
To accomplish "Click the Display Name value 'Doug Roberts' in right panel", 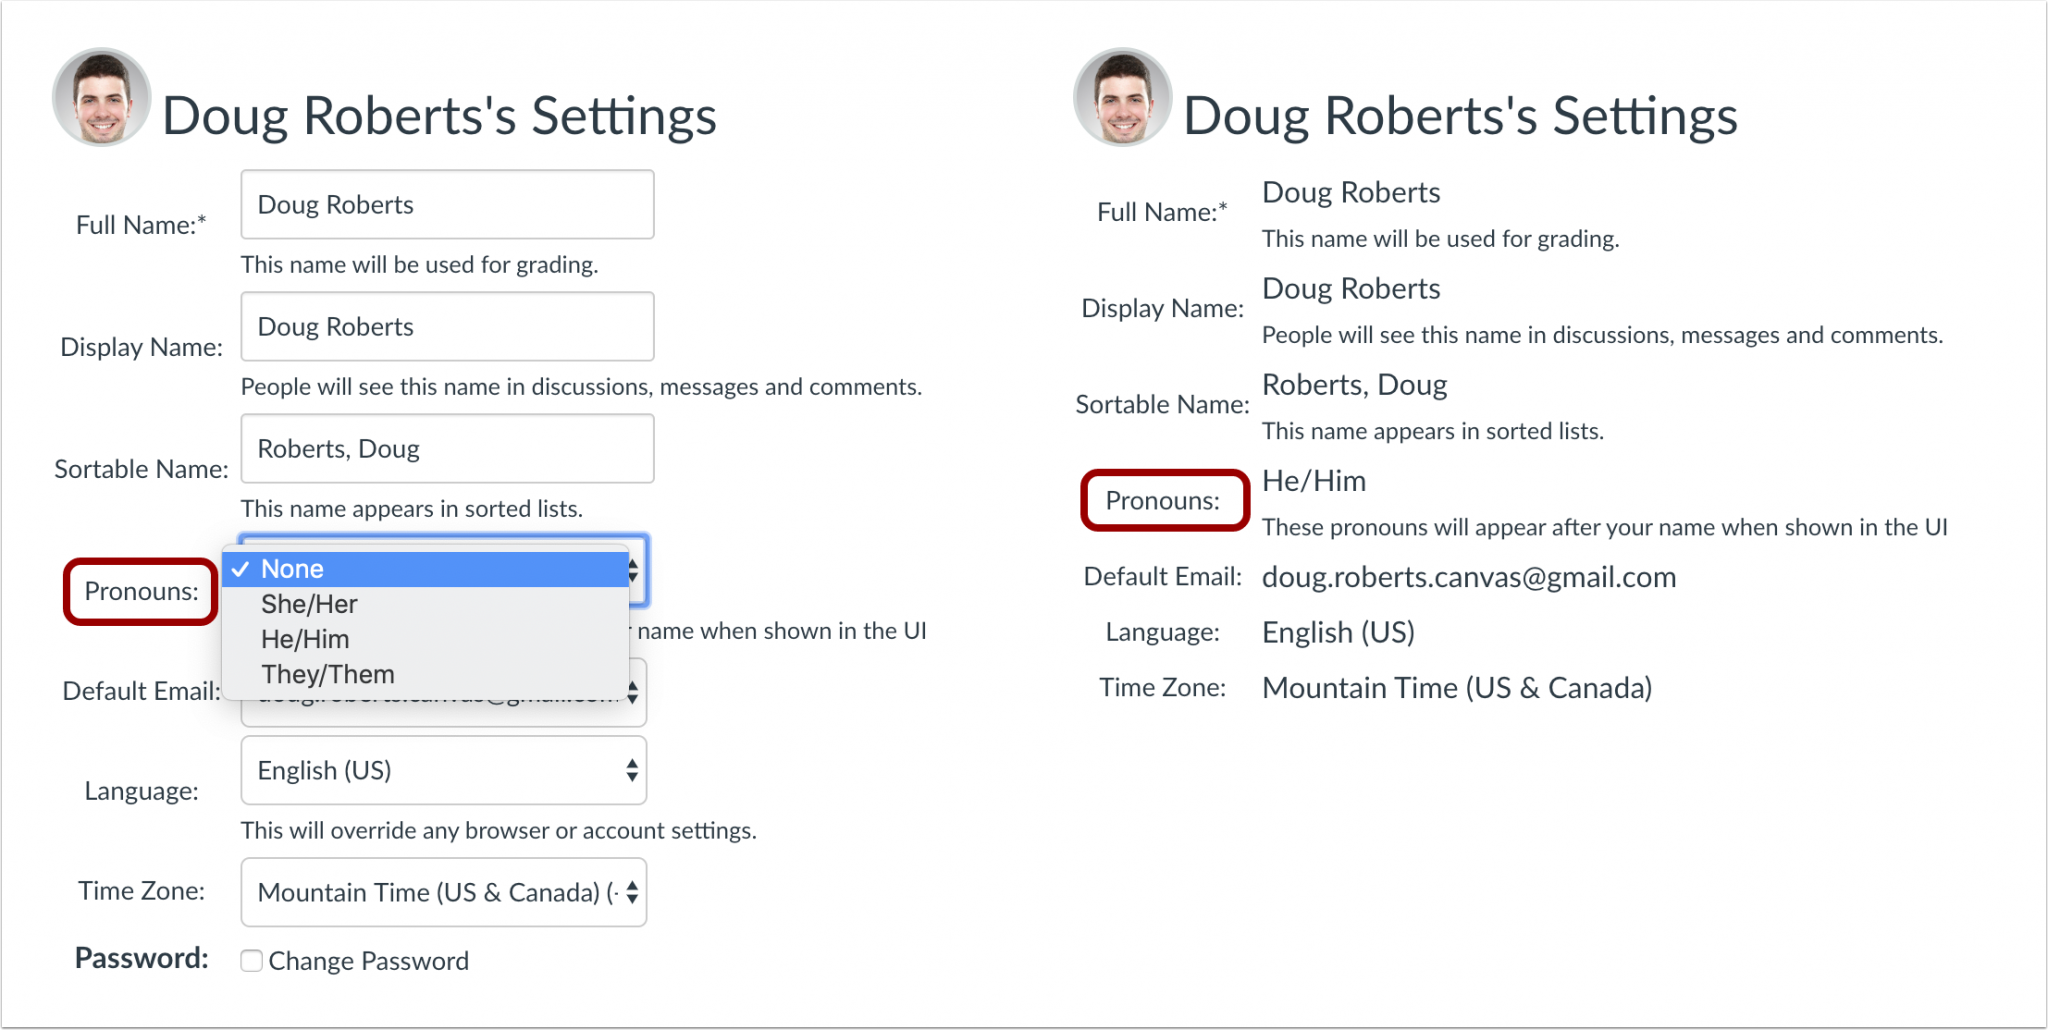I will click(1351, 288).
